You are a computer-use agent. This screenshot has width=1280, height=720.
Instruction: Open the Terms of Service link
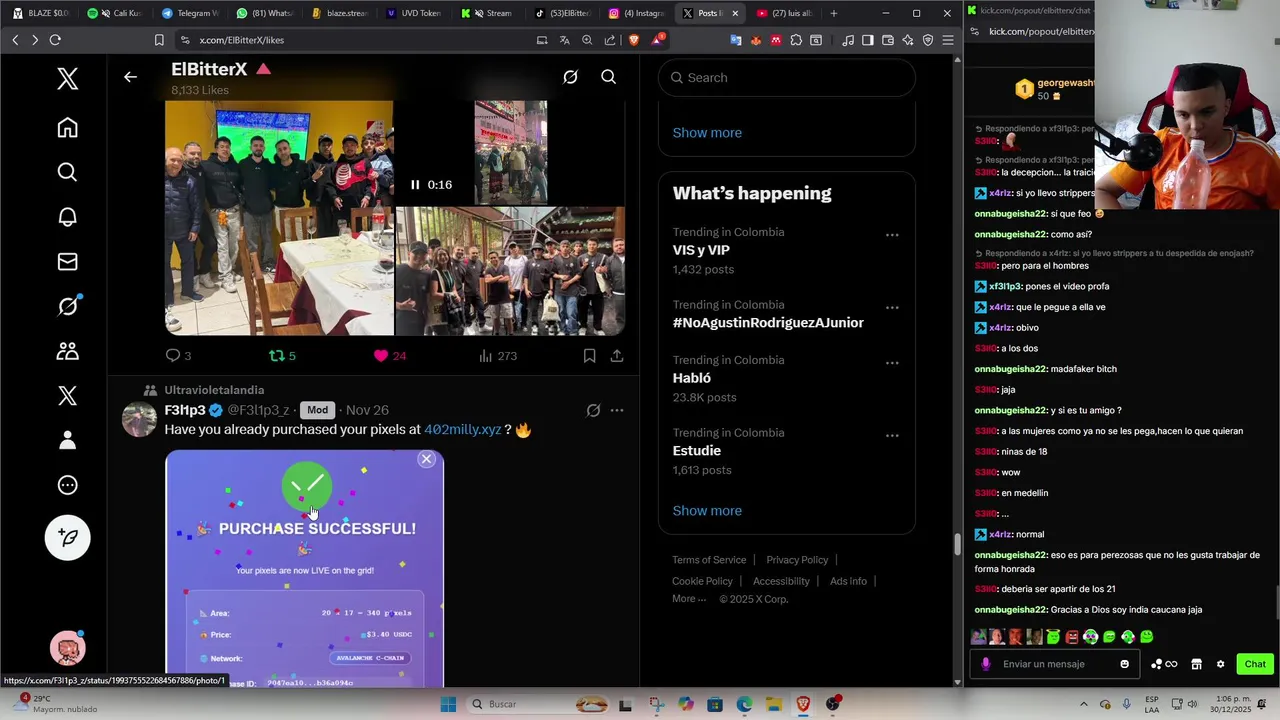coord(709,560)
